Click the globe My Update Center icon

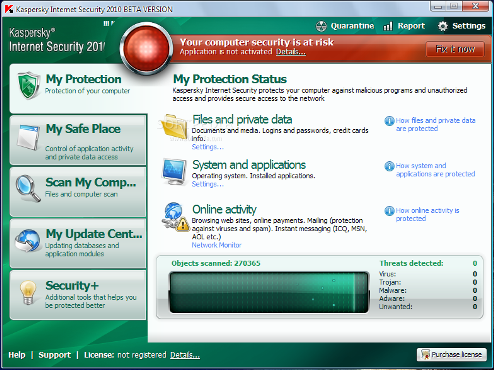[x=27, y=241]
